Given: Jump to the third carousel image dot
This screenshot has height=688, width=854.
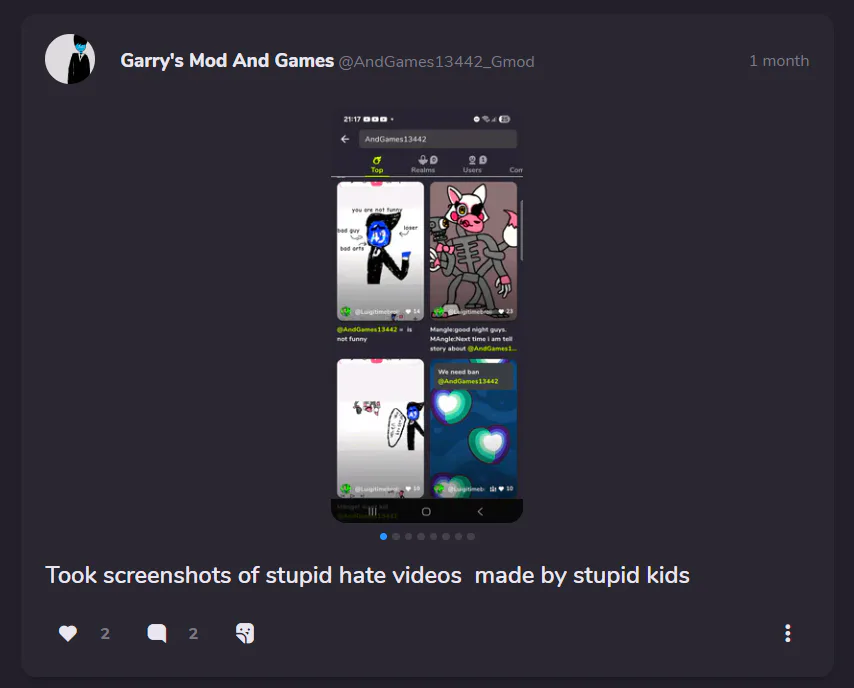Looking at the screenshot, I should point(408,537).
